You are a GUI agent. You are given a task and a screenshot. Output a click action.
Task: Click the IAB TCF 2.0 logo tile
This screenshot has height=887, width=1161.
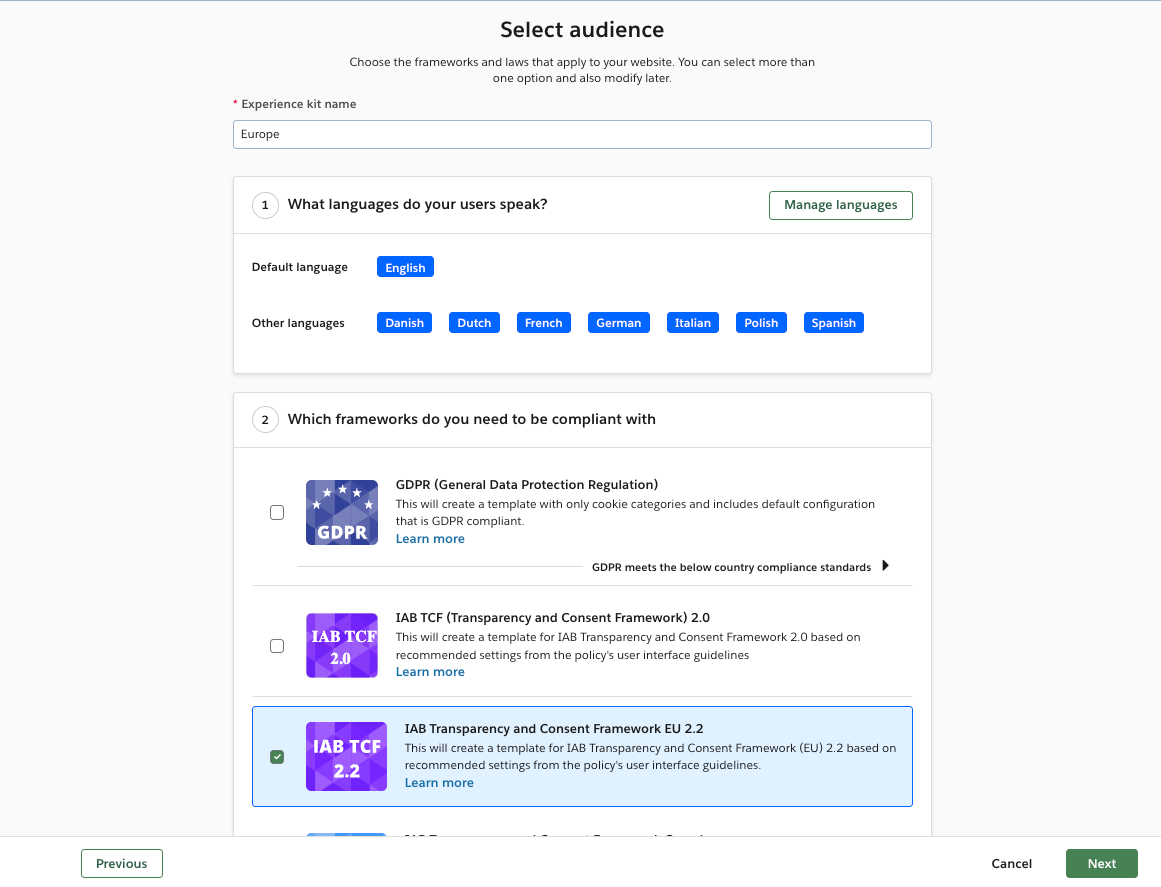(342, 645)
